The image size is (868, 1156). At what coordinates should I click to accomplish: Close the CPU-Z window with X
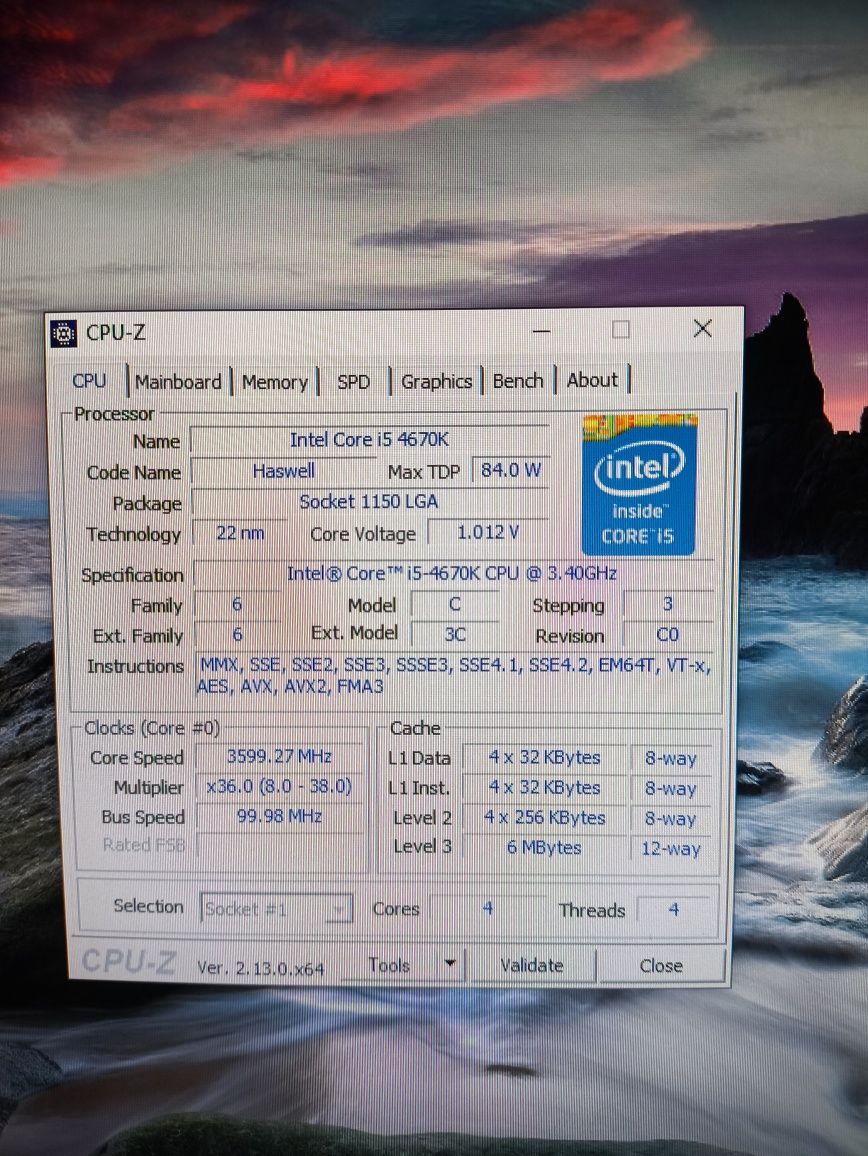coord(703,329)
